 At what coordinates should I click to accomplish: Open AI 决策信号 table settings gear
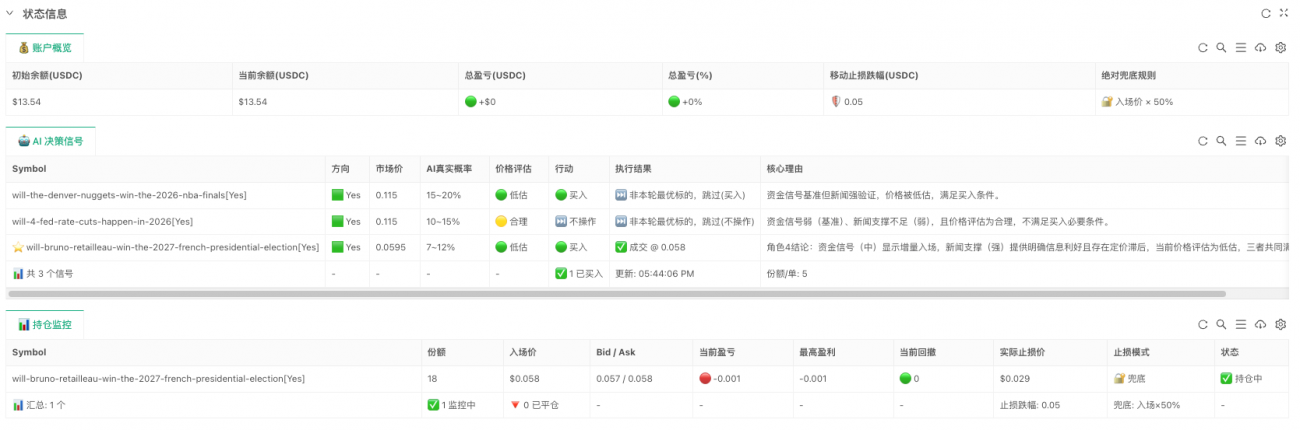click(1280, 141)
